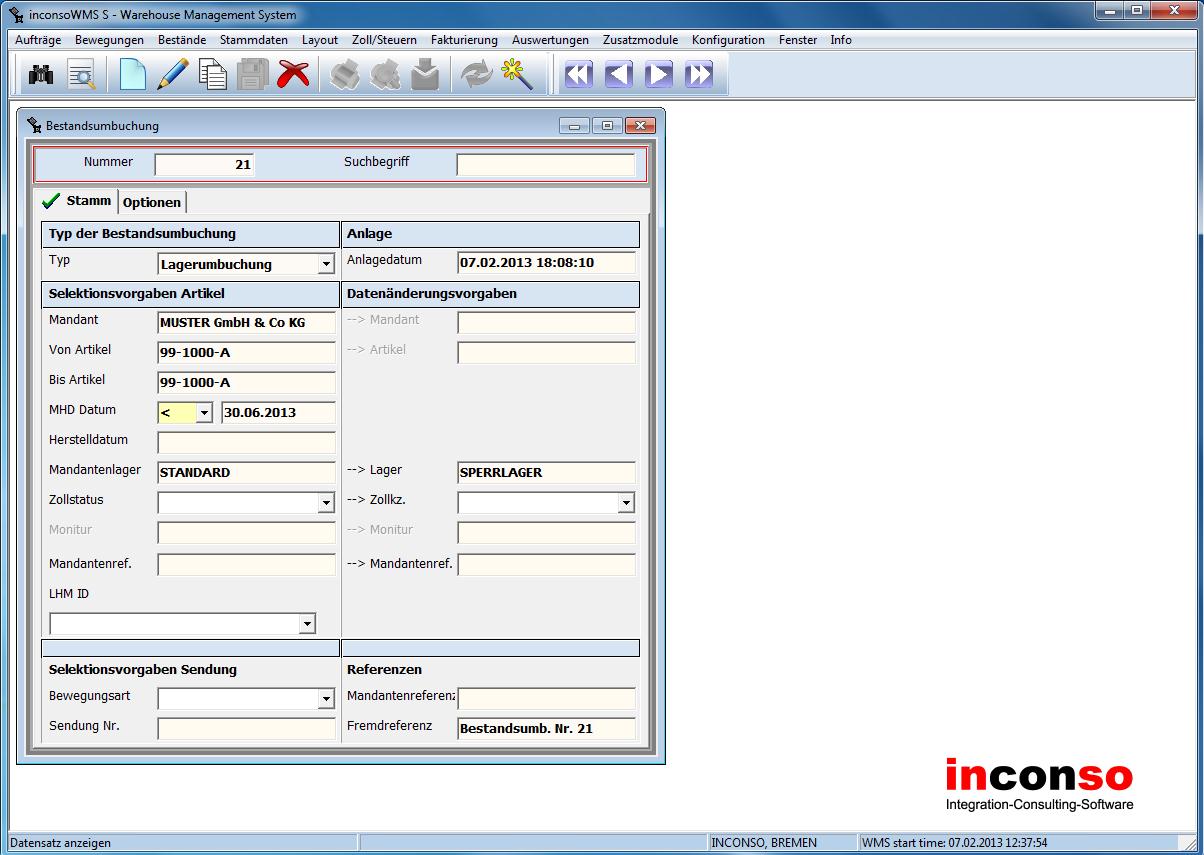This screenshot has width=1204, height=855.
Task: Click the Fremdreferenz field Bestandsumb. Nr. 21
Action: point(547,728)
